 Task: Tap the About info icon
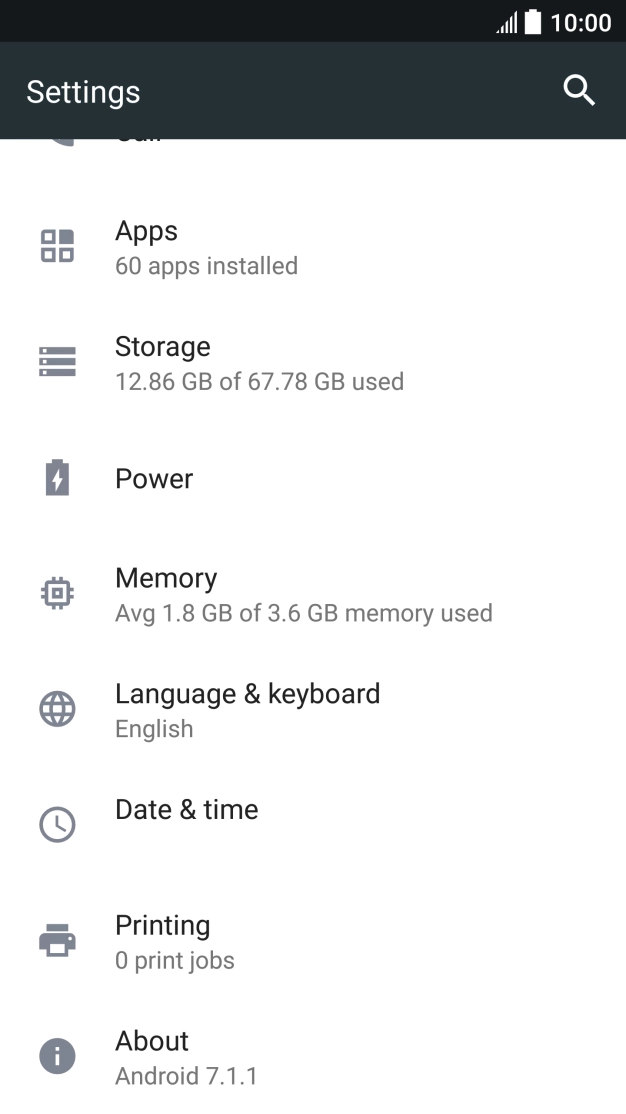(x=58, y=1056)
